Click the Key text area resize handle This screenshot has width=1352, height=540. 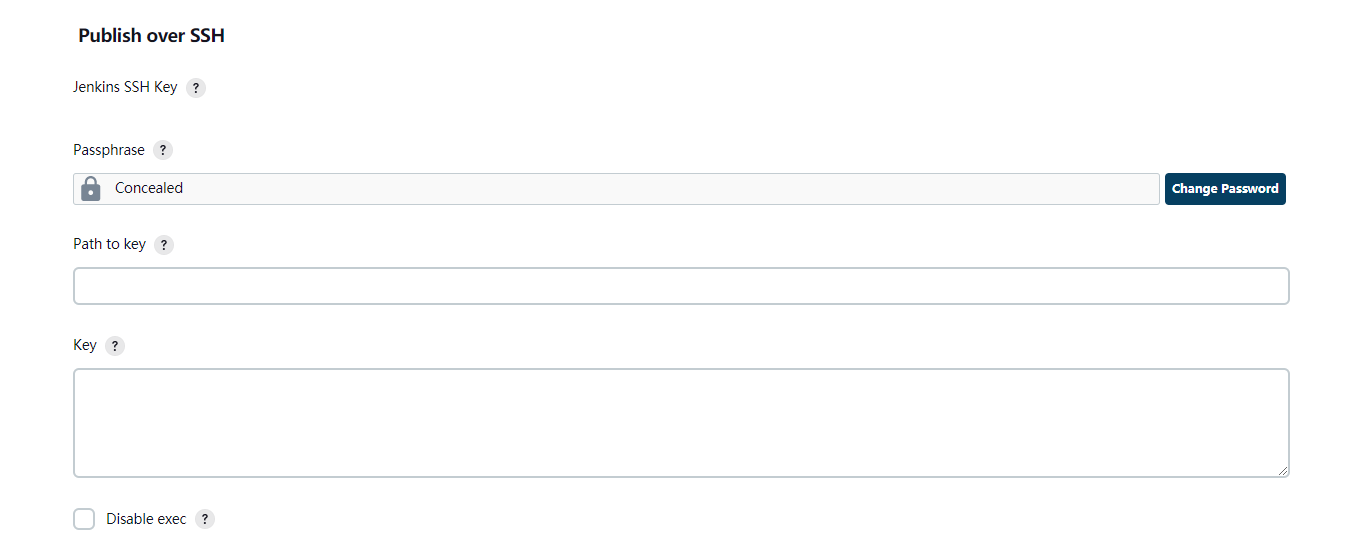(1283, 471)
